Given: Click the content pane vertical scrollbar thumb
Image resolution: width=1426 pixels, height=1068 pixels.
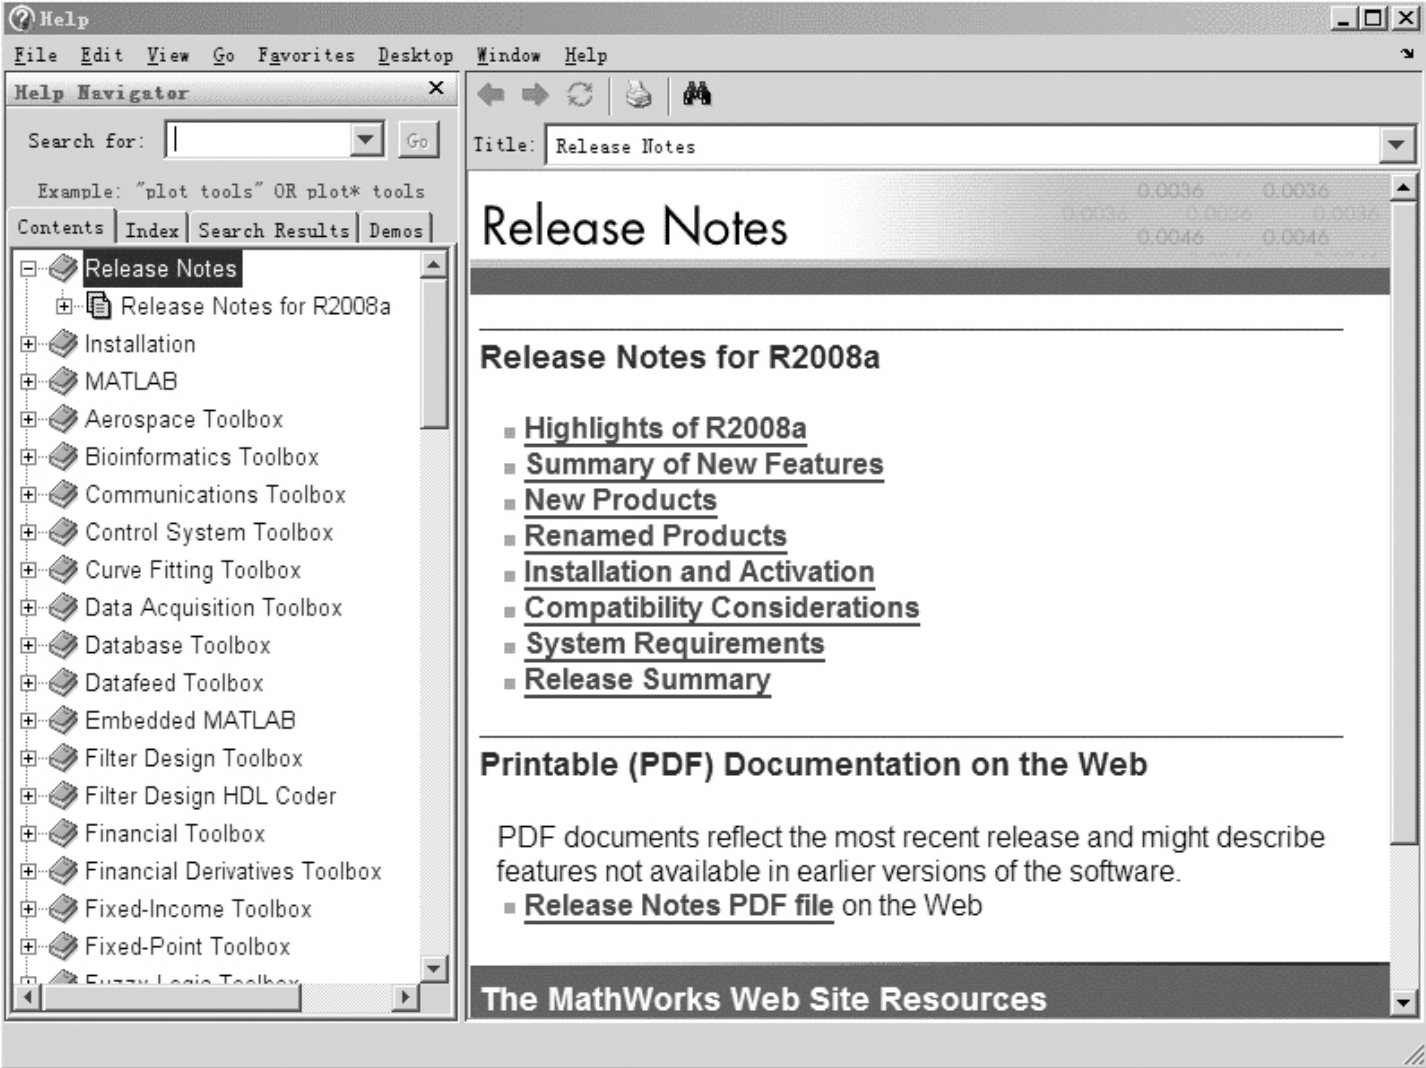Looking at the screenshot, I should click(x=1403, y=522).
